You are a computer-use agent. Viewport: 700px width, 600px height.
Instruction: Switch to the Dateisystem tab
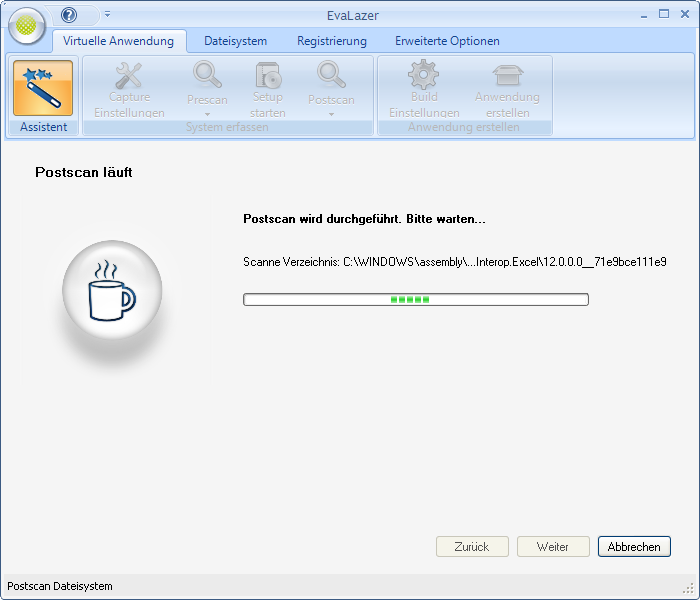tap(235, 41)
